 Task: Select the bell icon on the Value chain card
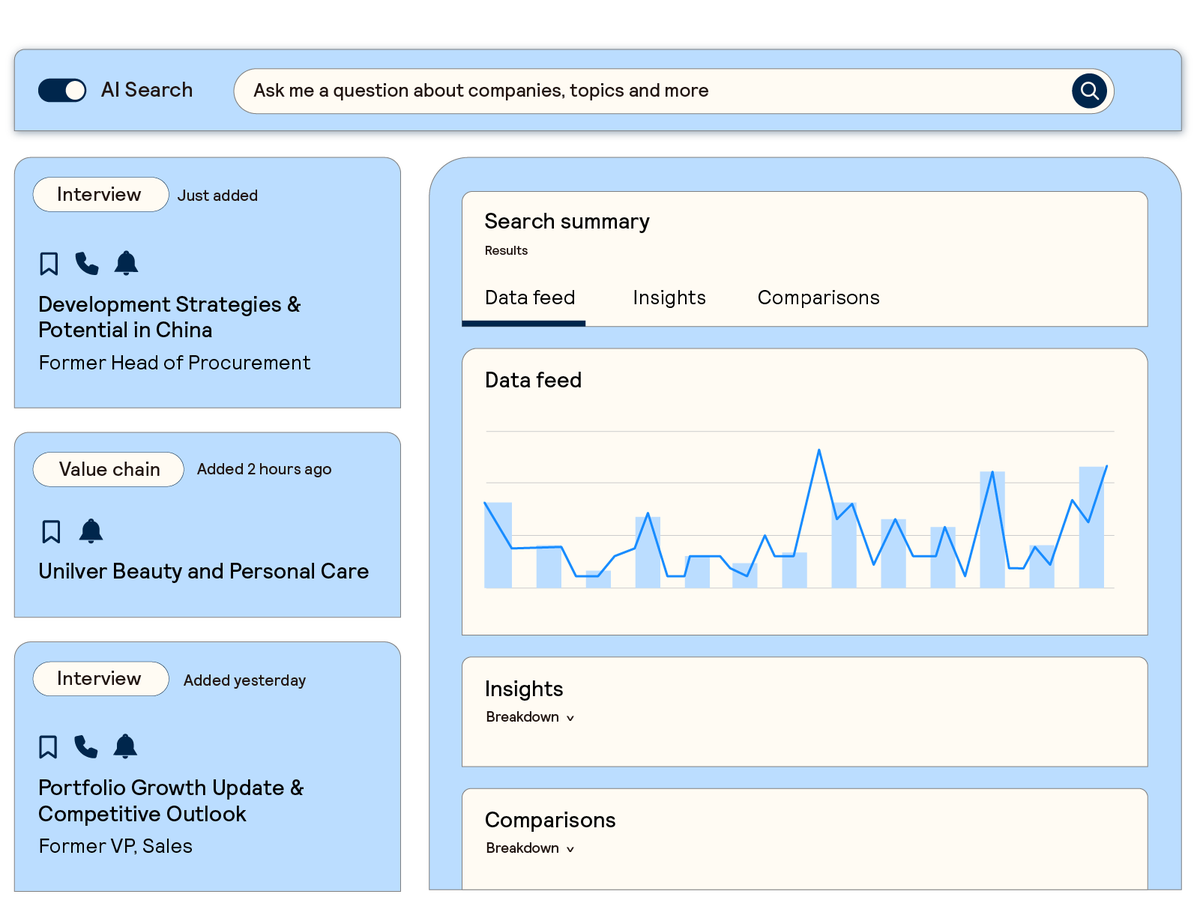(x=91, y=531)
